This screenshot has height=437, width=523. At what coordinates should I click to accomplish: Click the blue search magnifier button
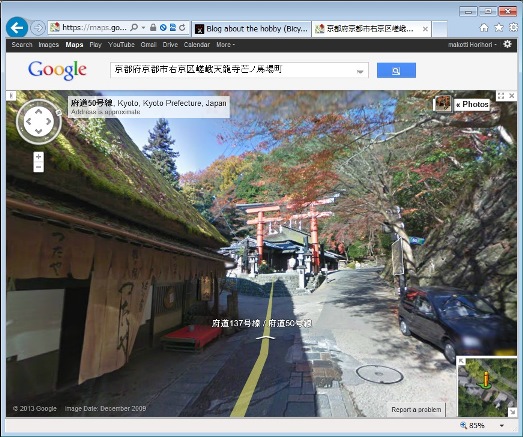pos(396,70)
